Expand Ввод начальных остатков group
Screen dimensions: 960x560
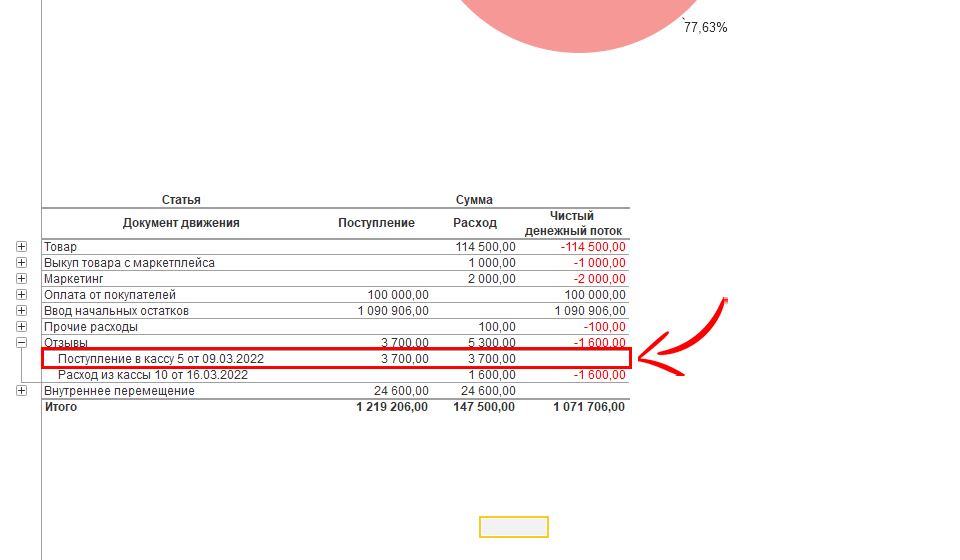[22, 311]
